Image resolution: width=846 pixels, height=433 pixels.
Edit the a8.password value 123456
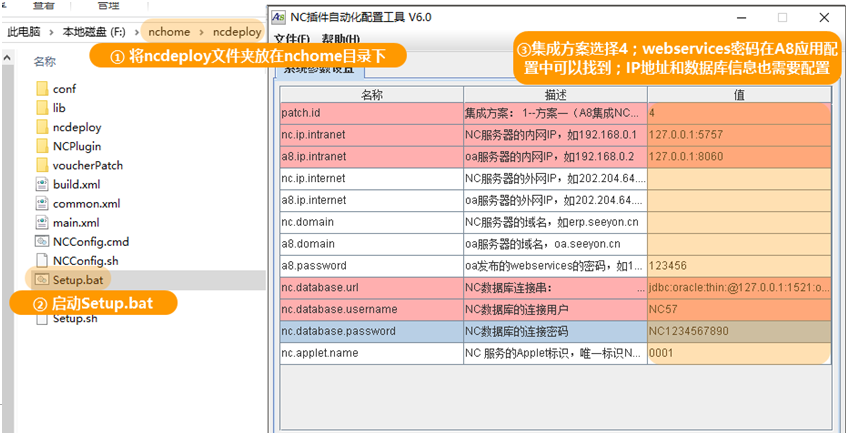[x=739, y=266]
